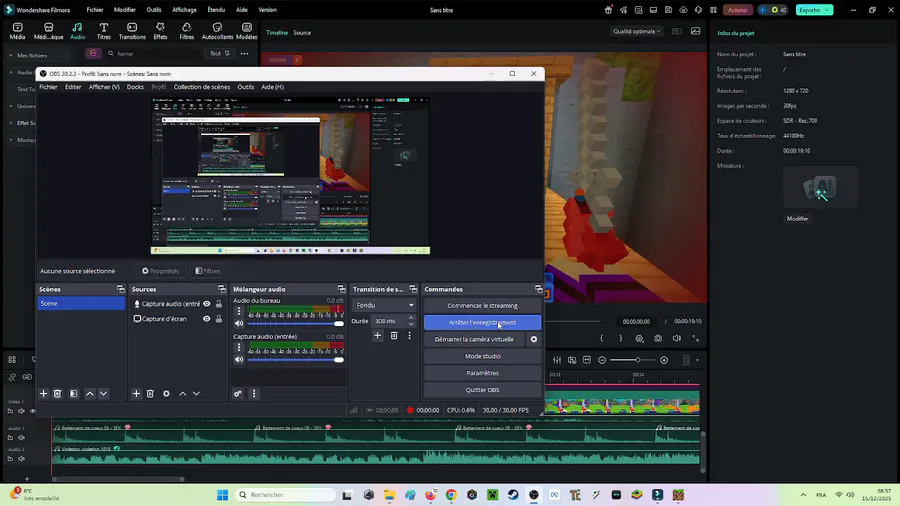
Task: Click Commencer le streaming button
Action: (x=482, y=305)
